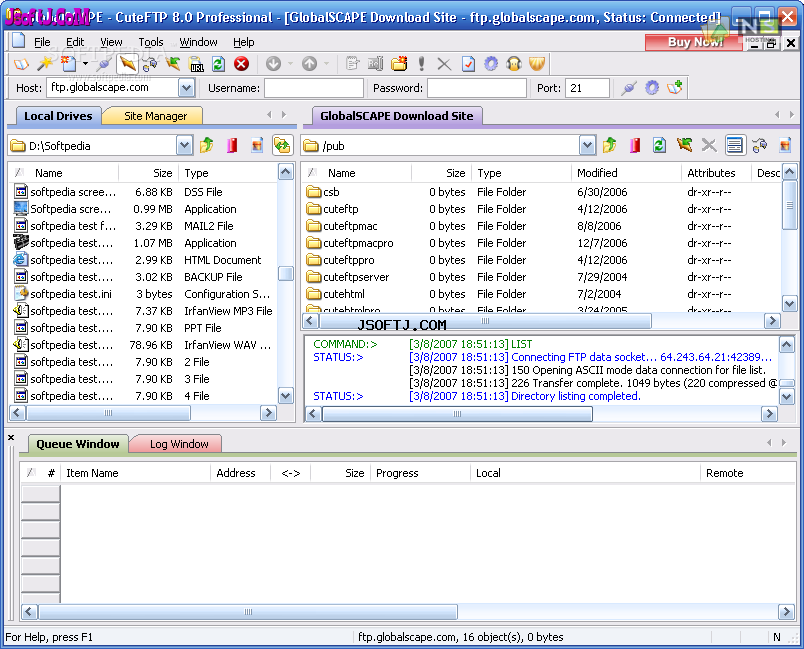Select the Queue Window tab
This screenshot has height=649, width=804.
[77, 443]
